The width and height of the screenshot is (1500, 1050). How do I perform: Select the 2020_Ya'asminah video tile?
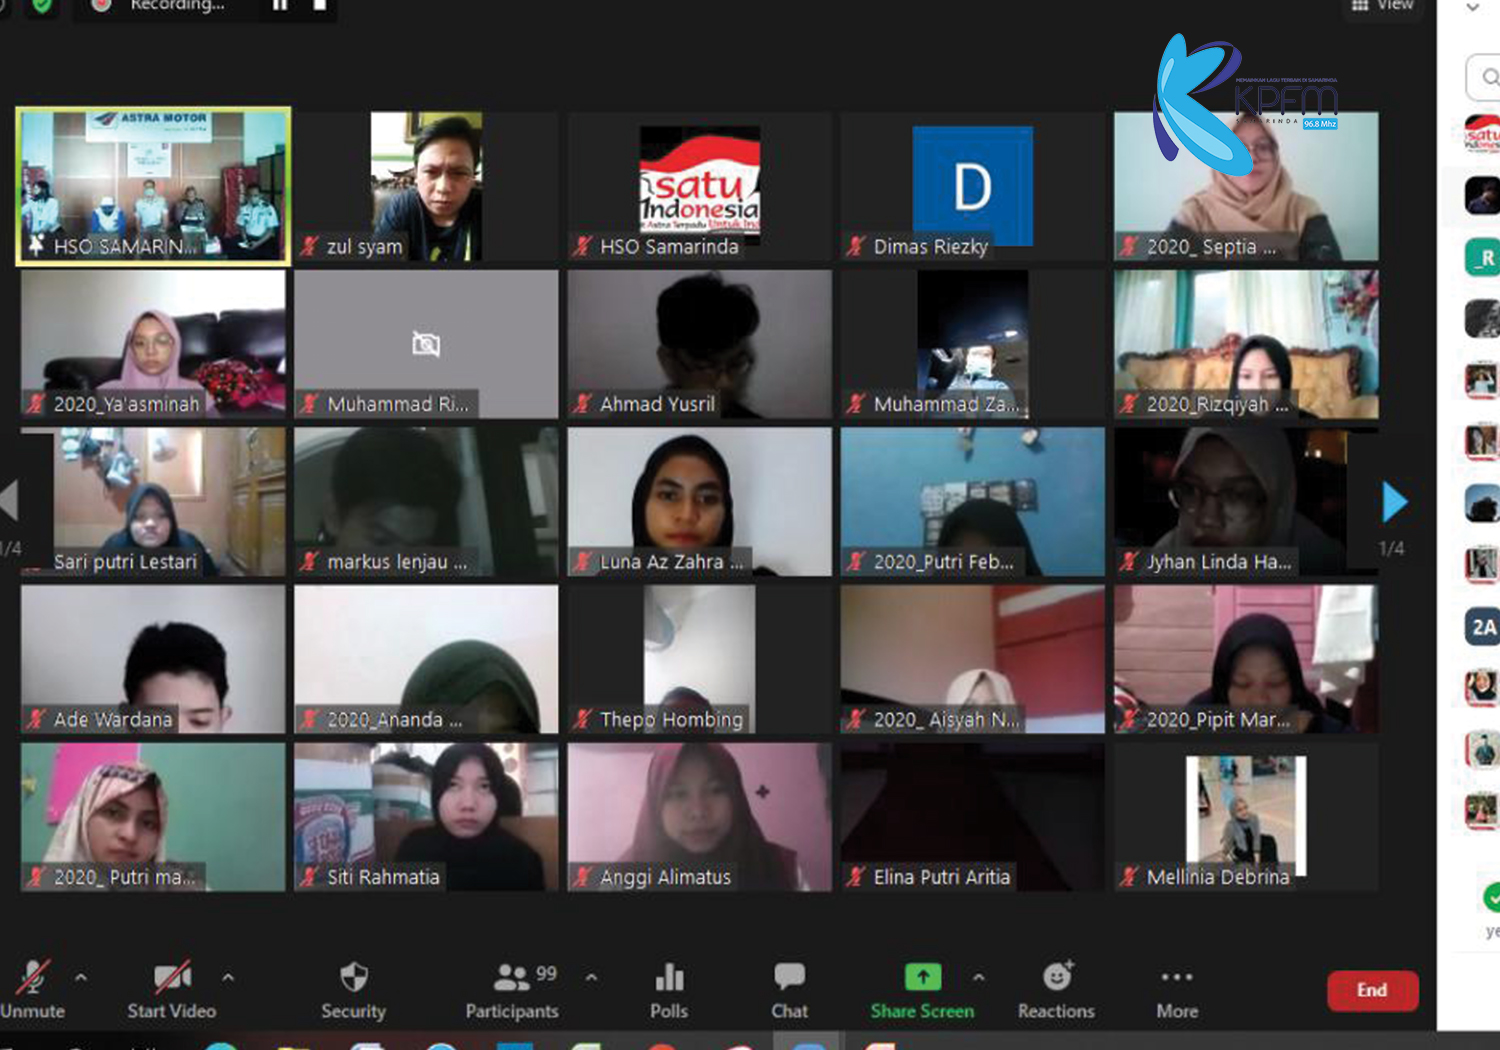click(x=153, y=344)
